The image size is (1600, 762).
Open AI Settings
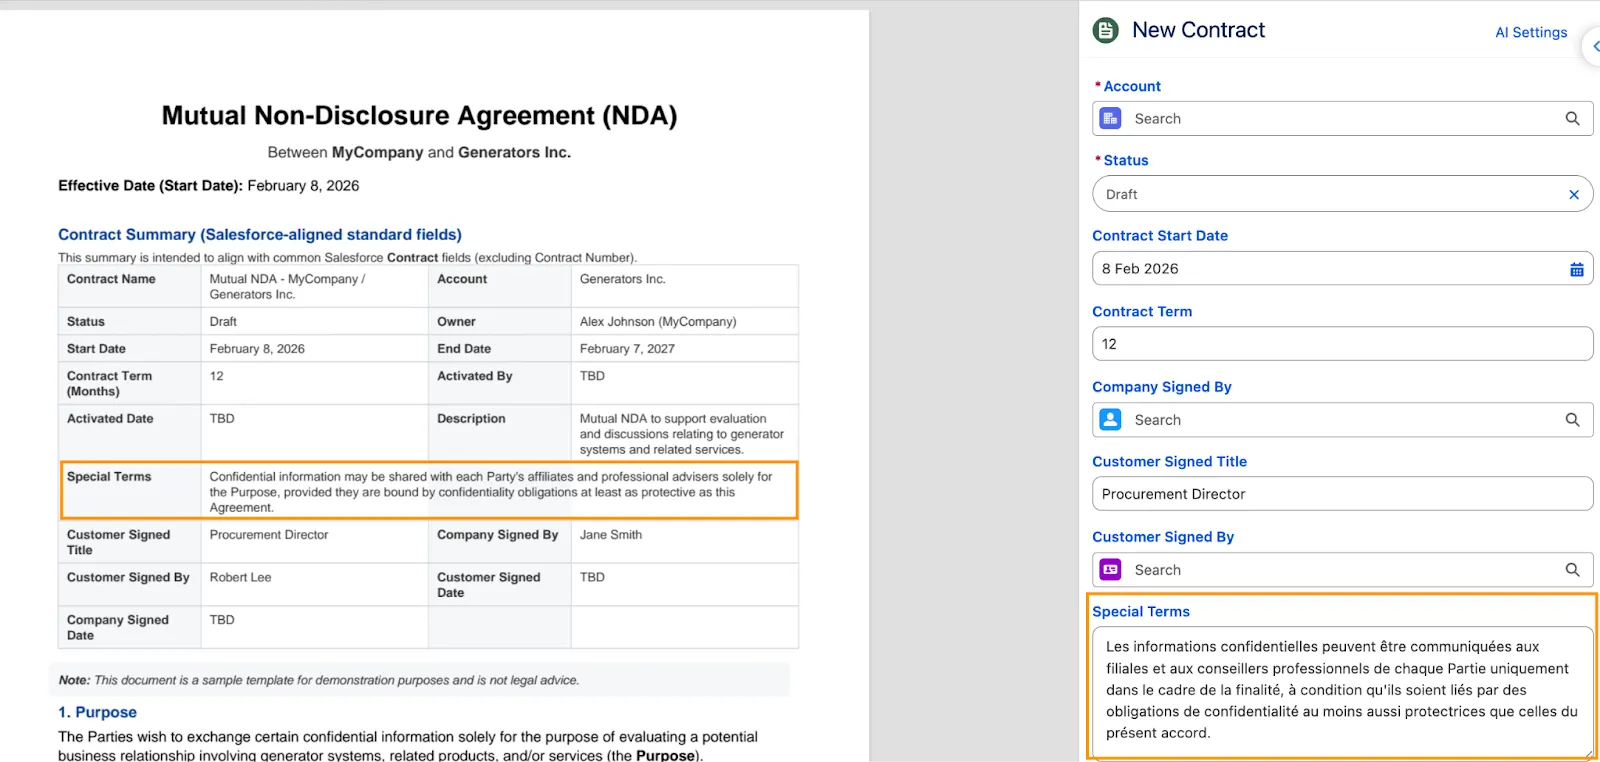(x=1530, y=33)
